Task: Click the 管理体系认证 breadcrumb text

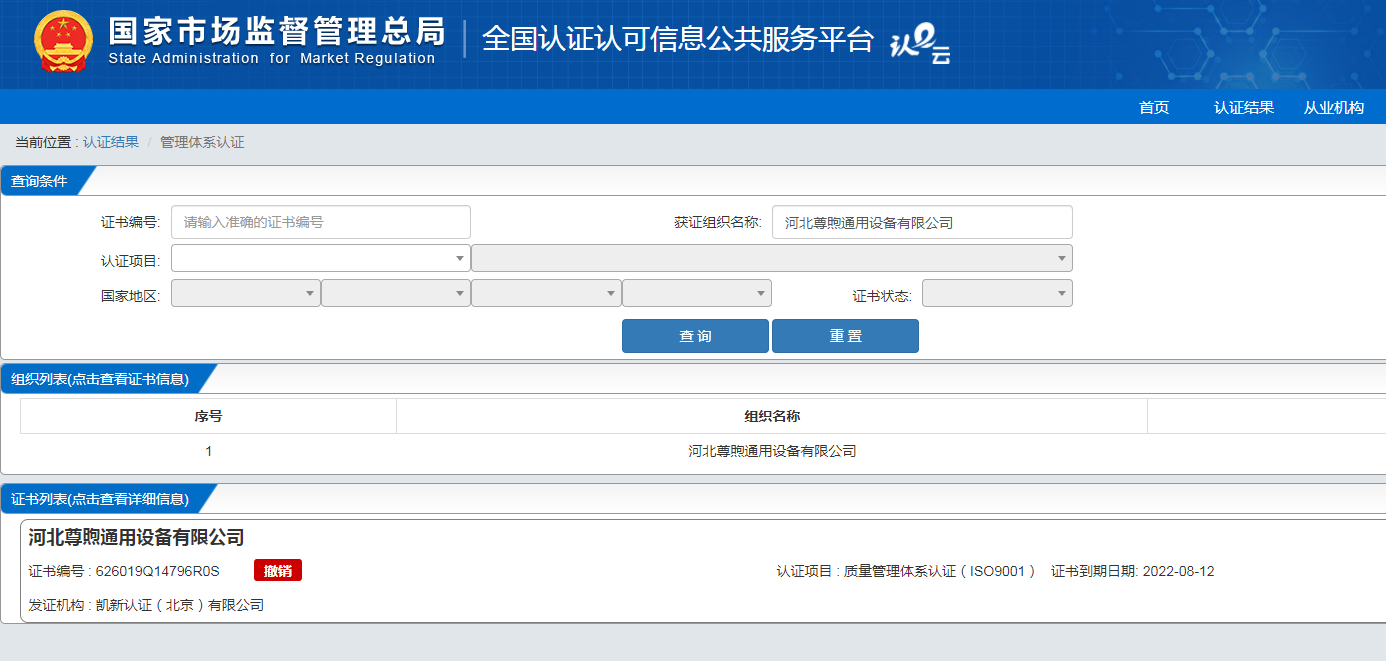Action: click(x=202, y=142)
